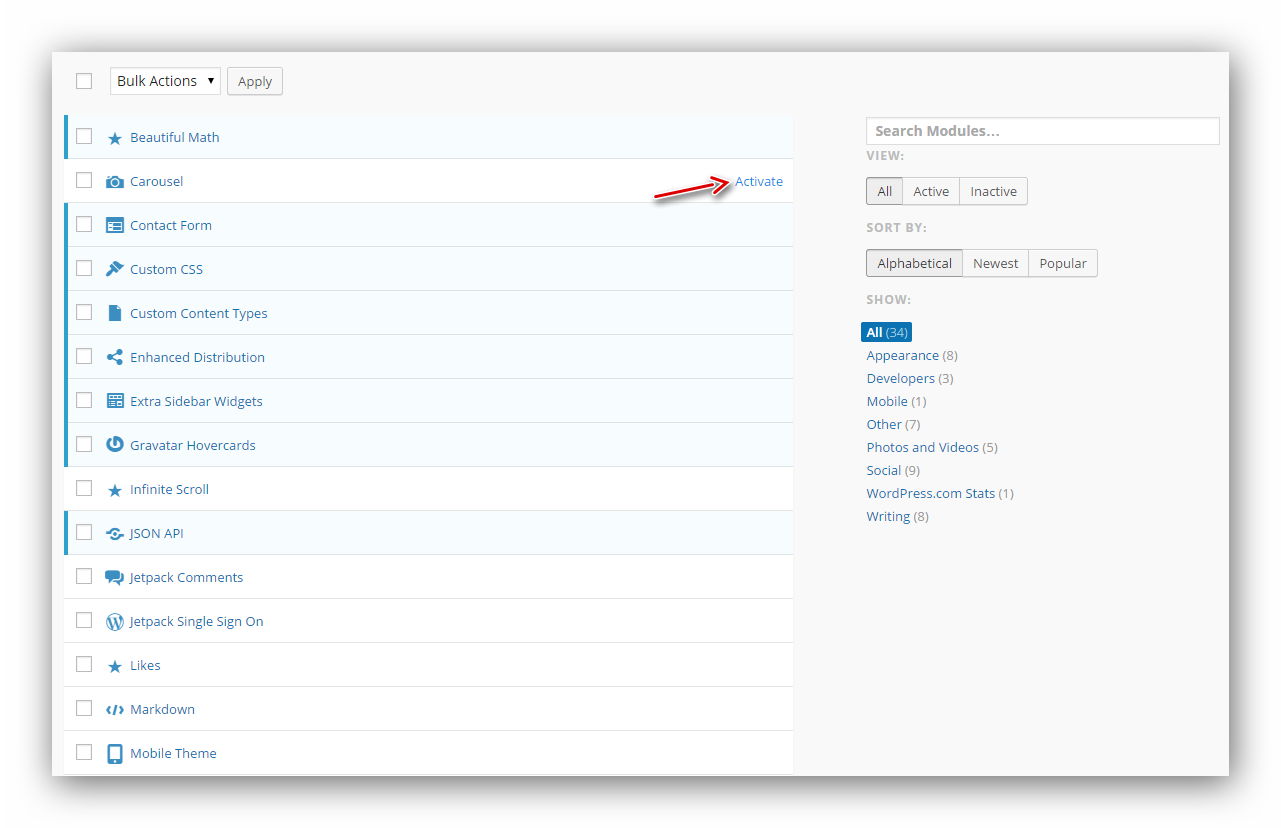The width and height of the screenshot is (1281, 828).
Task: Tick the Custom CSS checkbox
Action: [84, 268]
